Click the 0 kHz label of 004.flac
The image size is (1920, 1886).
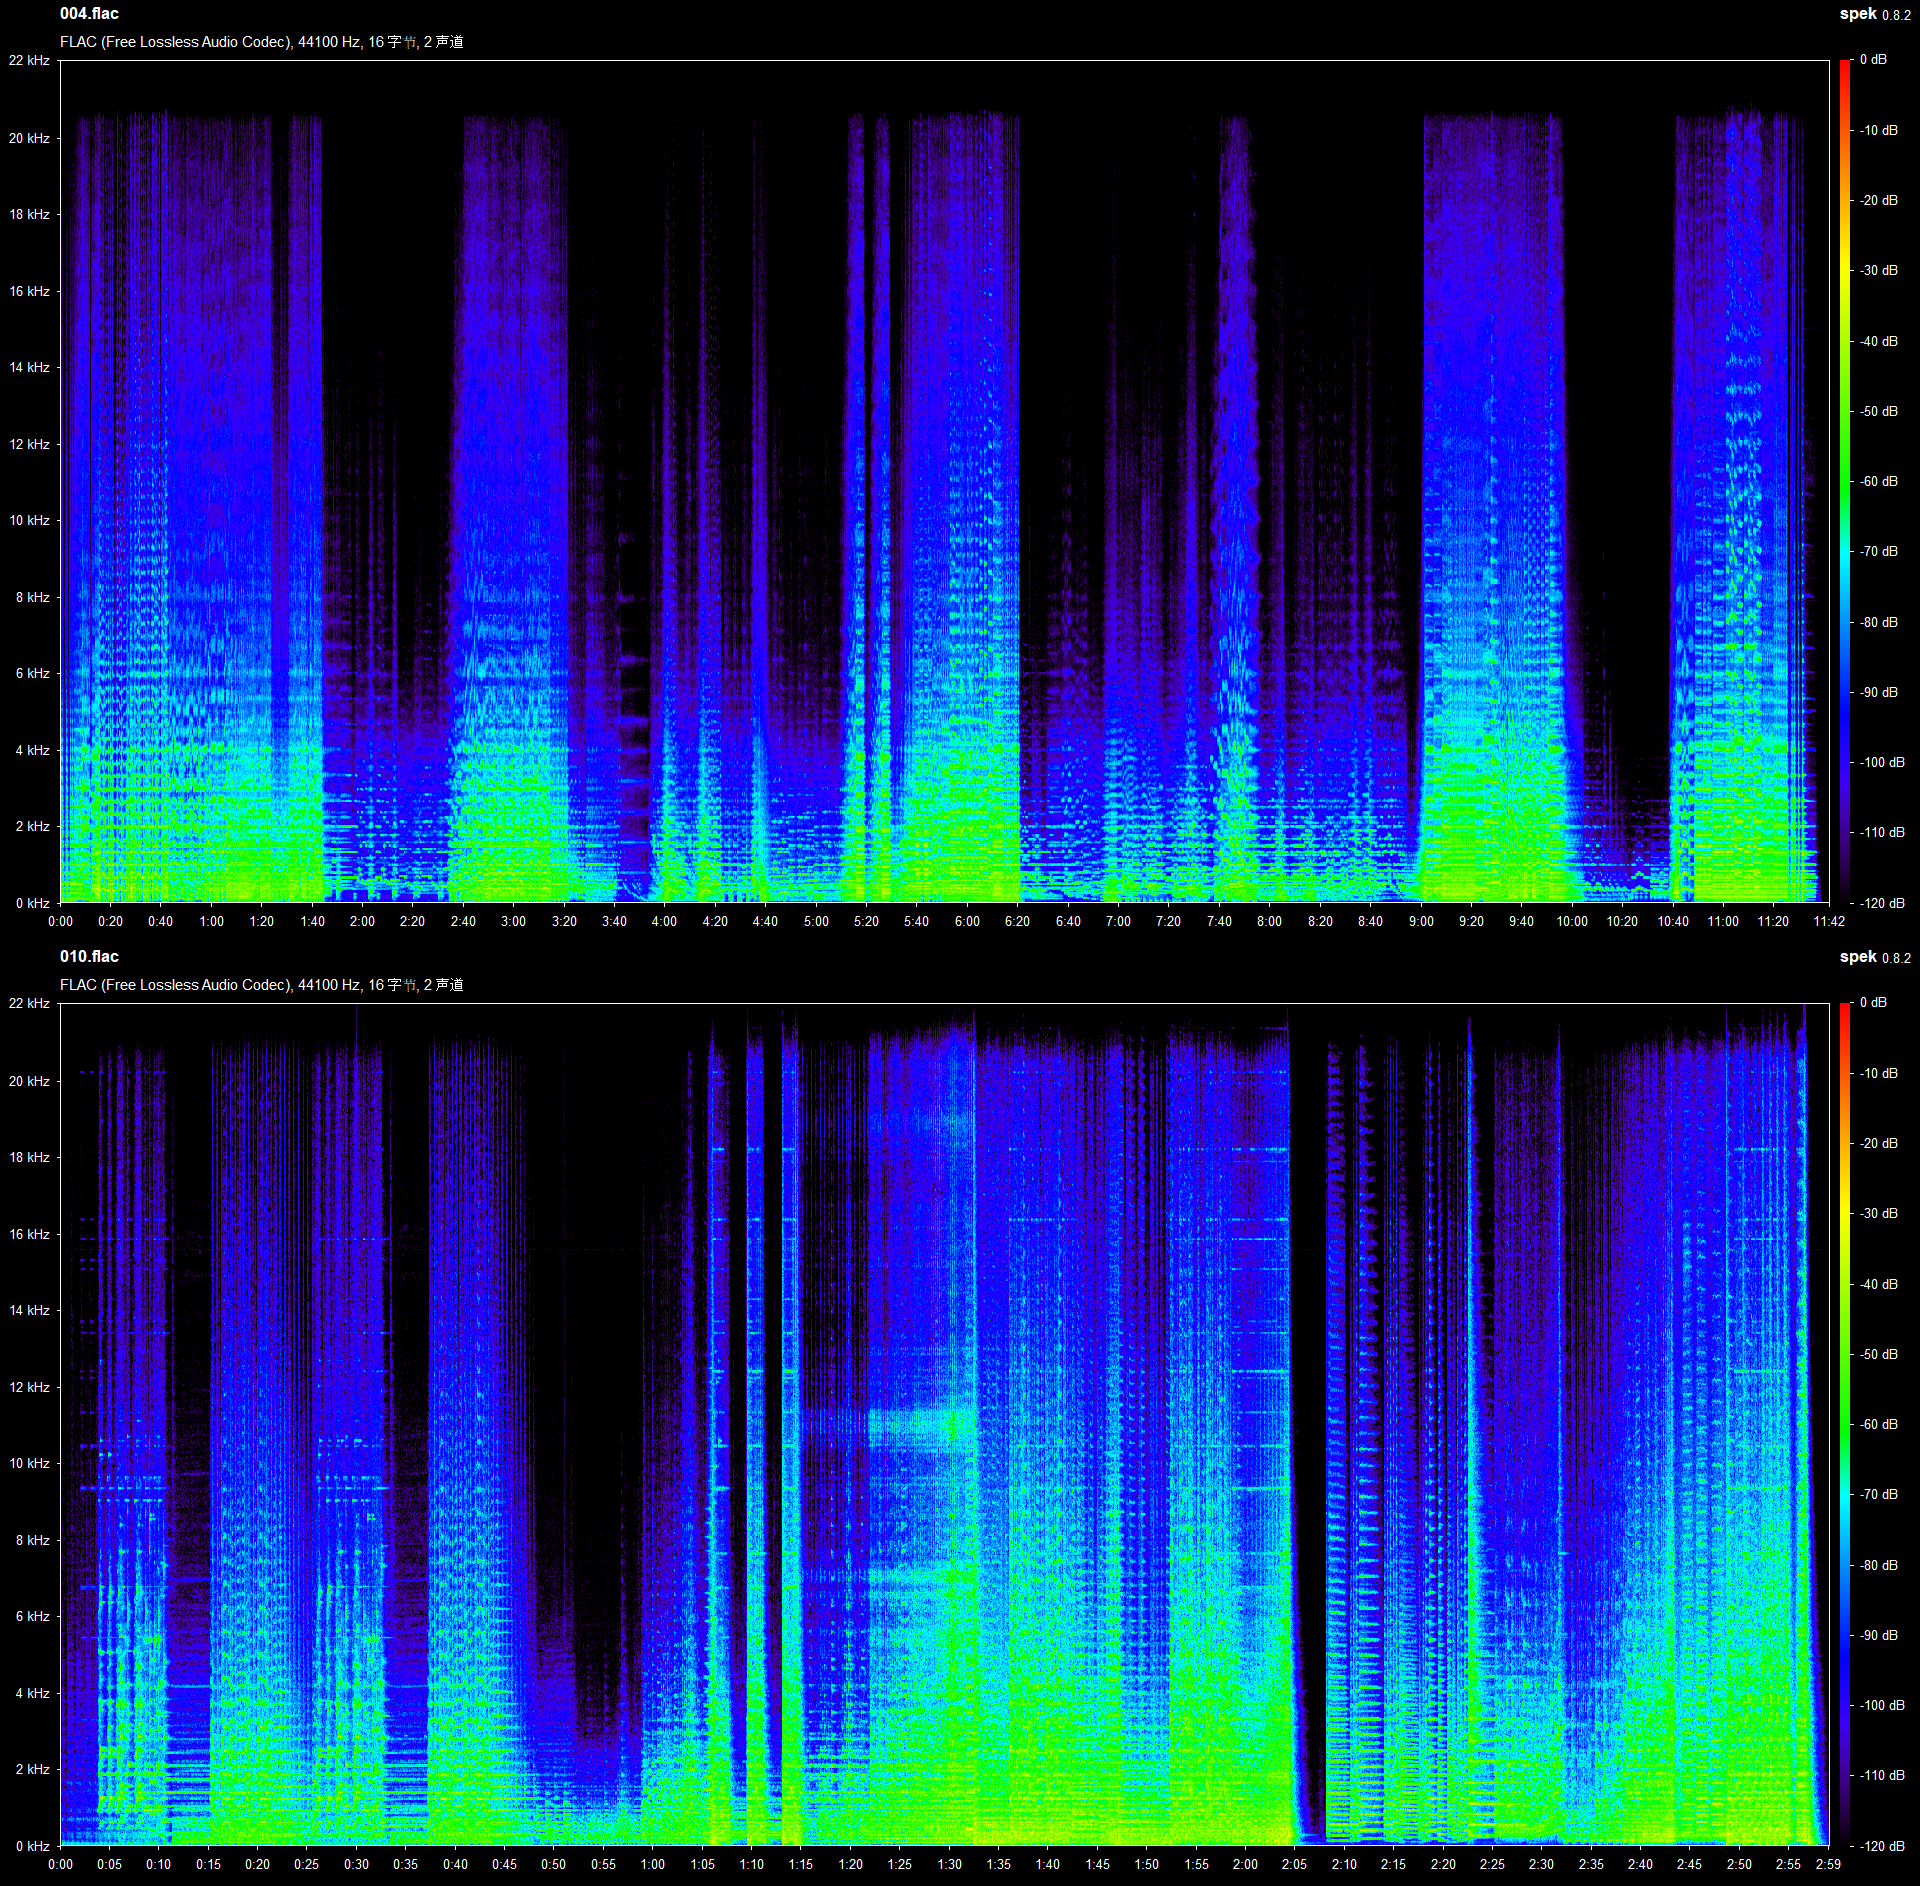(32, 903)
